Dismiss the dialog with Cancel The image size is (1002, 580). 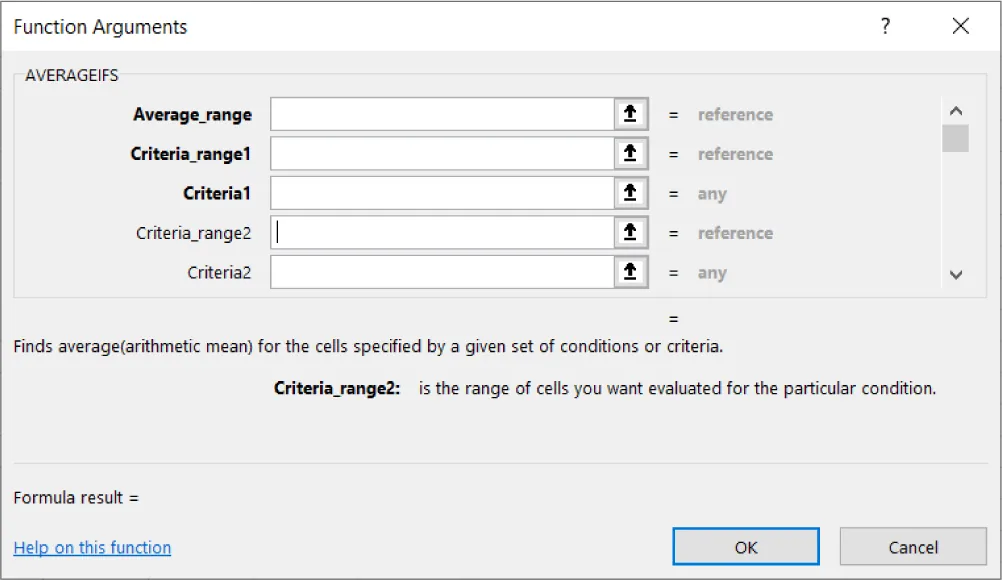pyautogui.click(x=911, y=547)
